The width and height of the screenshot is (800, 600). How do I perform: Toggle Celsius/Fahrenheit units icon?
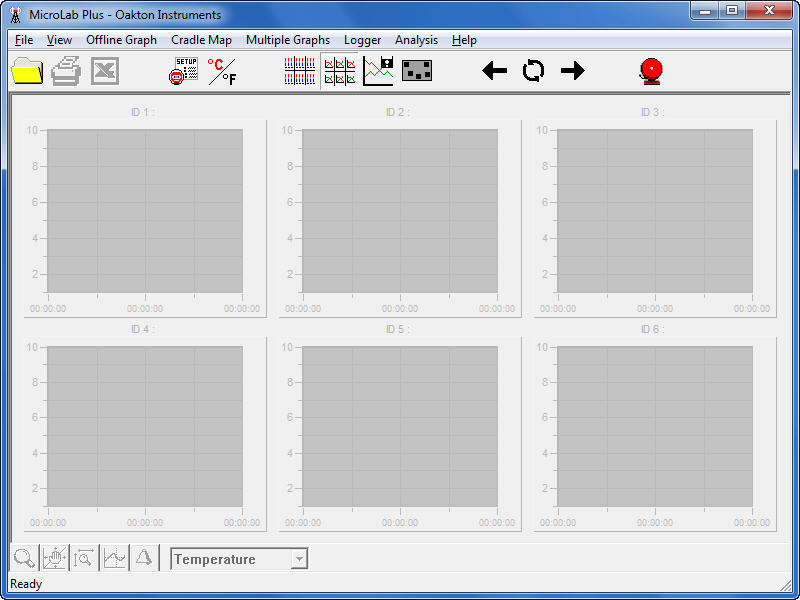click(222, 71)
